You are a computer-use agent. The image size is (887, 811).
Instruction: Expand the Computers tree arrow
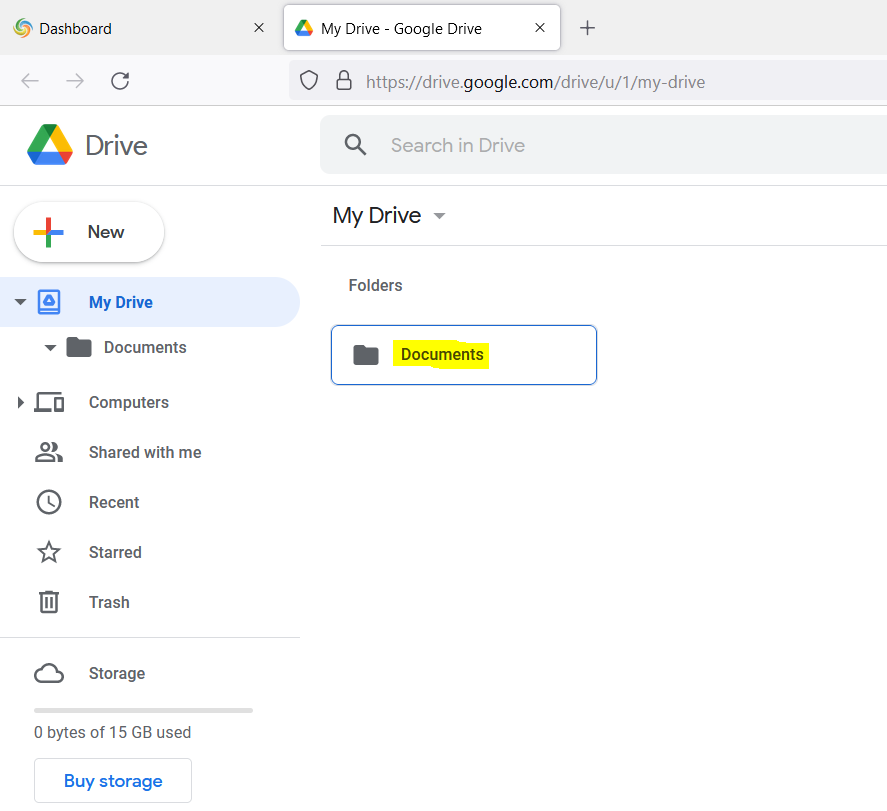coord(20,403)
